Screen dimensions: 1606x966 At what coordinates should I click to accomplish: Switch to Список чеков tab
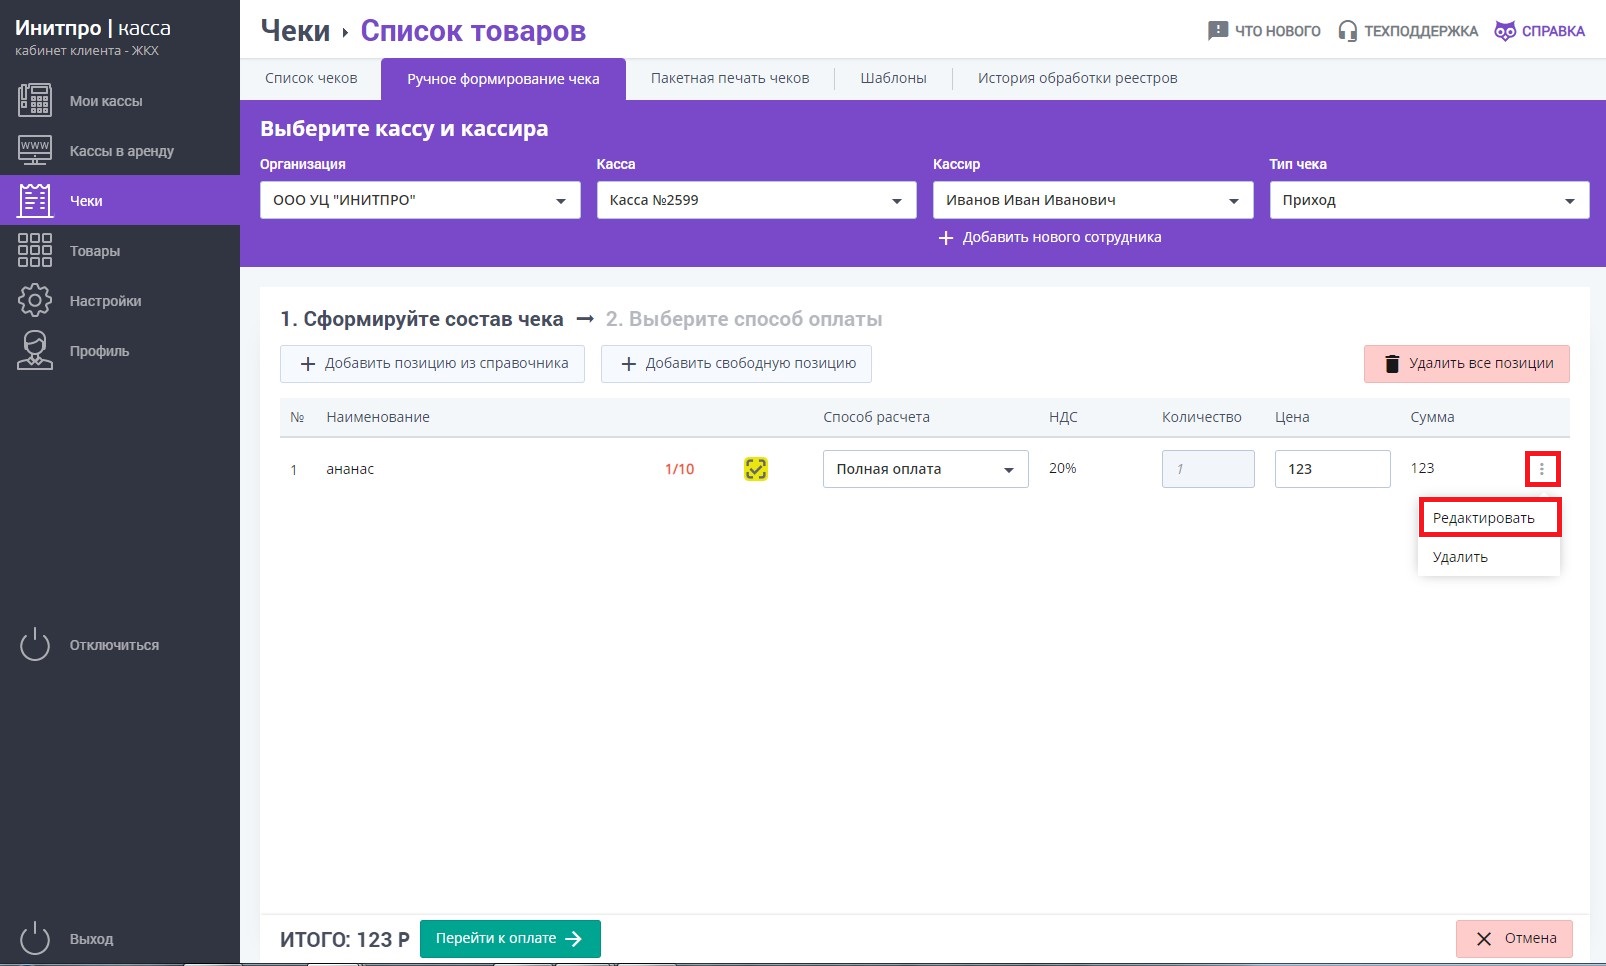pos(311,78)
